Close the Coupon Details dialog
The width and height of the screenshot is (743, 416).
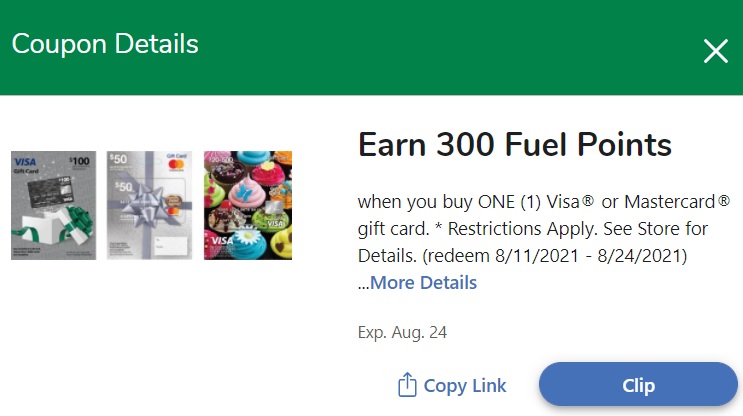[716, 51]
